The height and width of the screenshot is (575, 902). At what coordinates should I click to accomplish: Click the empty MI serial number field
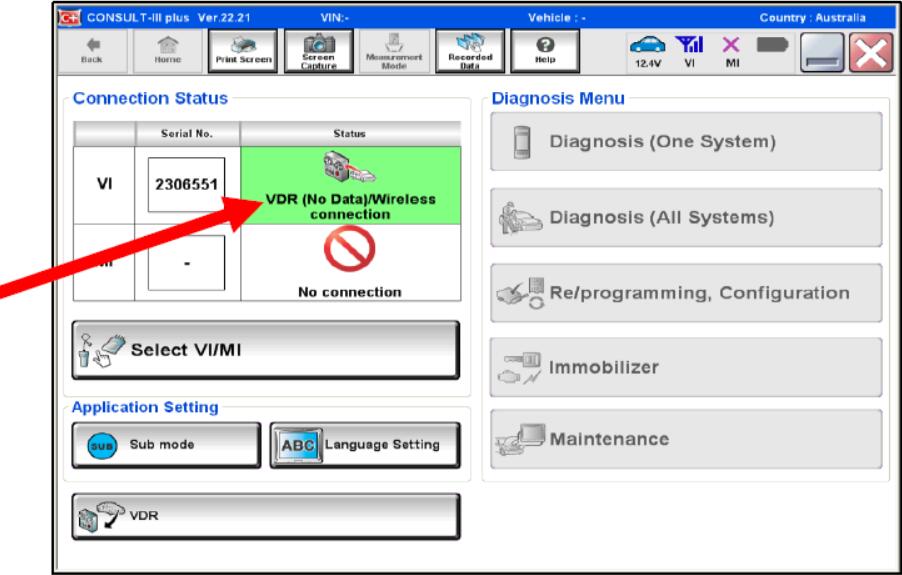point(186,263)
